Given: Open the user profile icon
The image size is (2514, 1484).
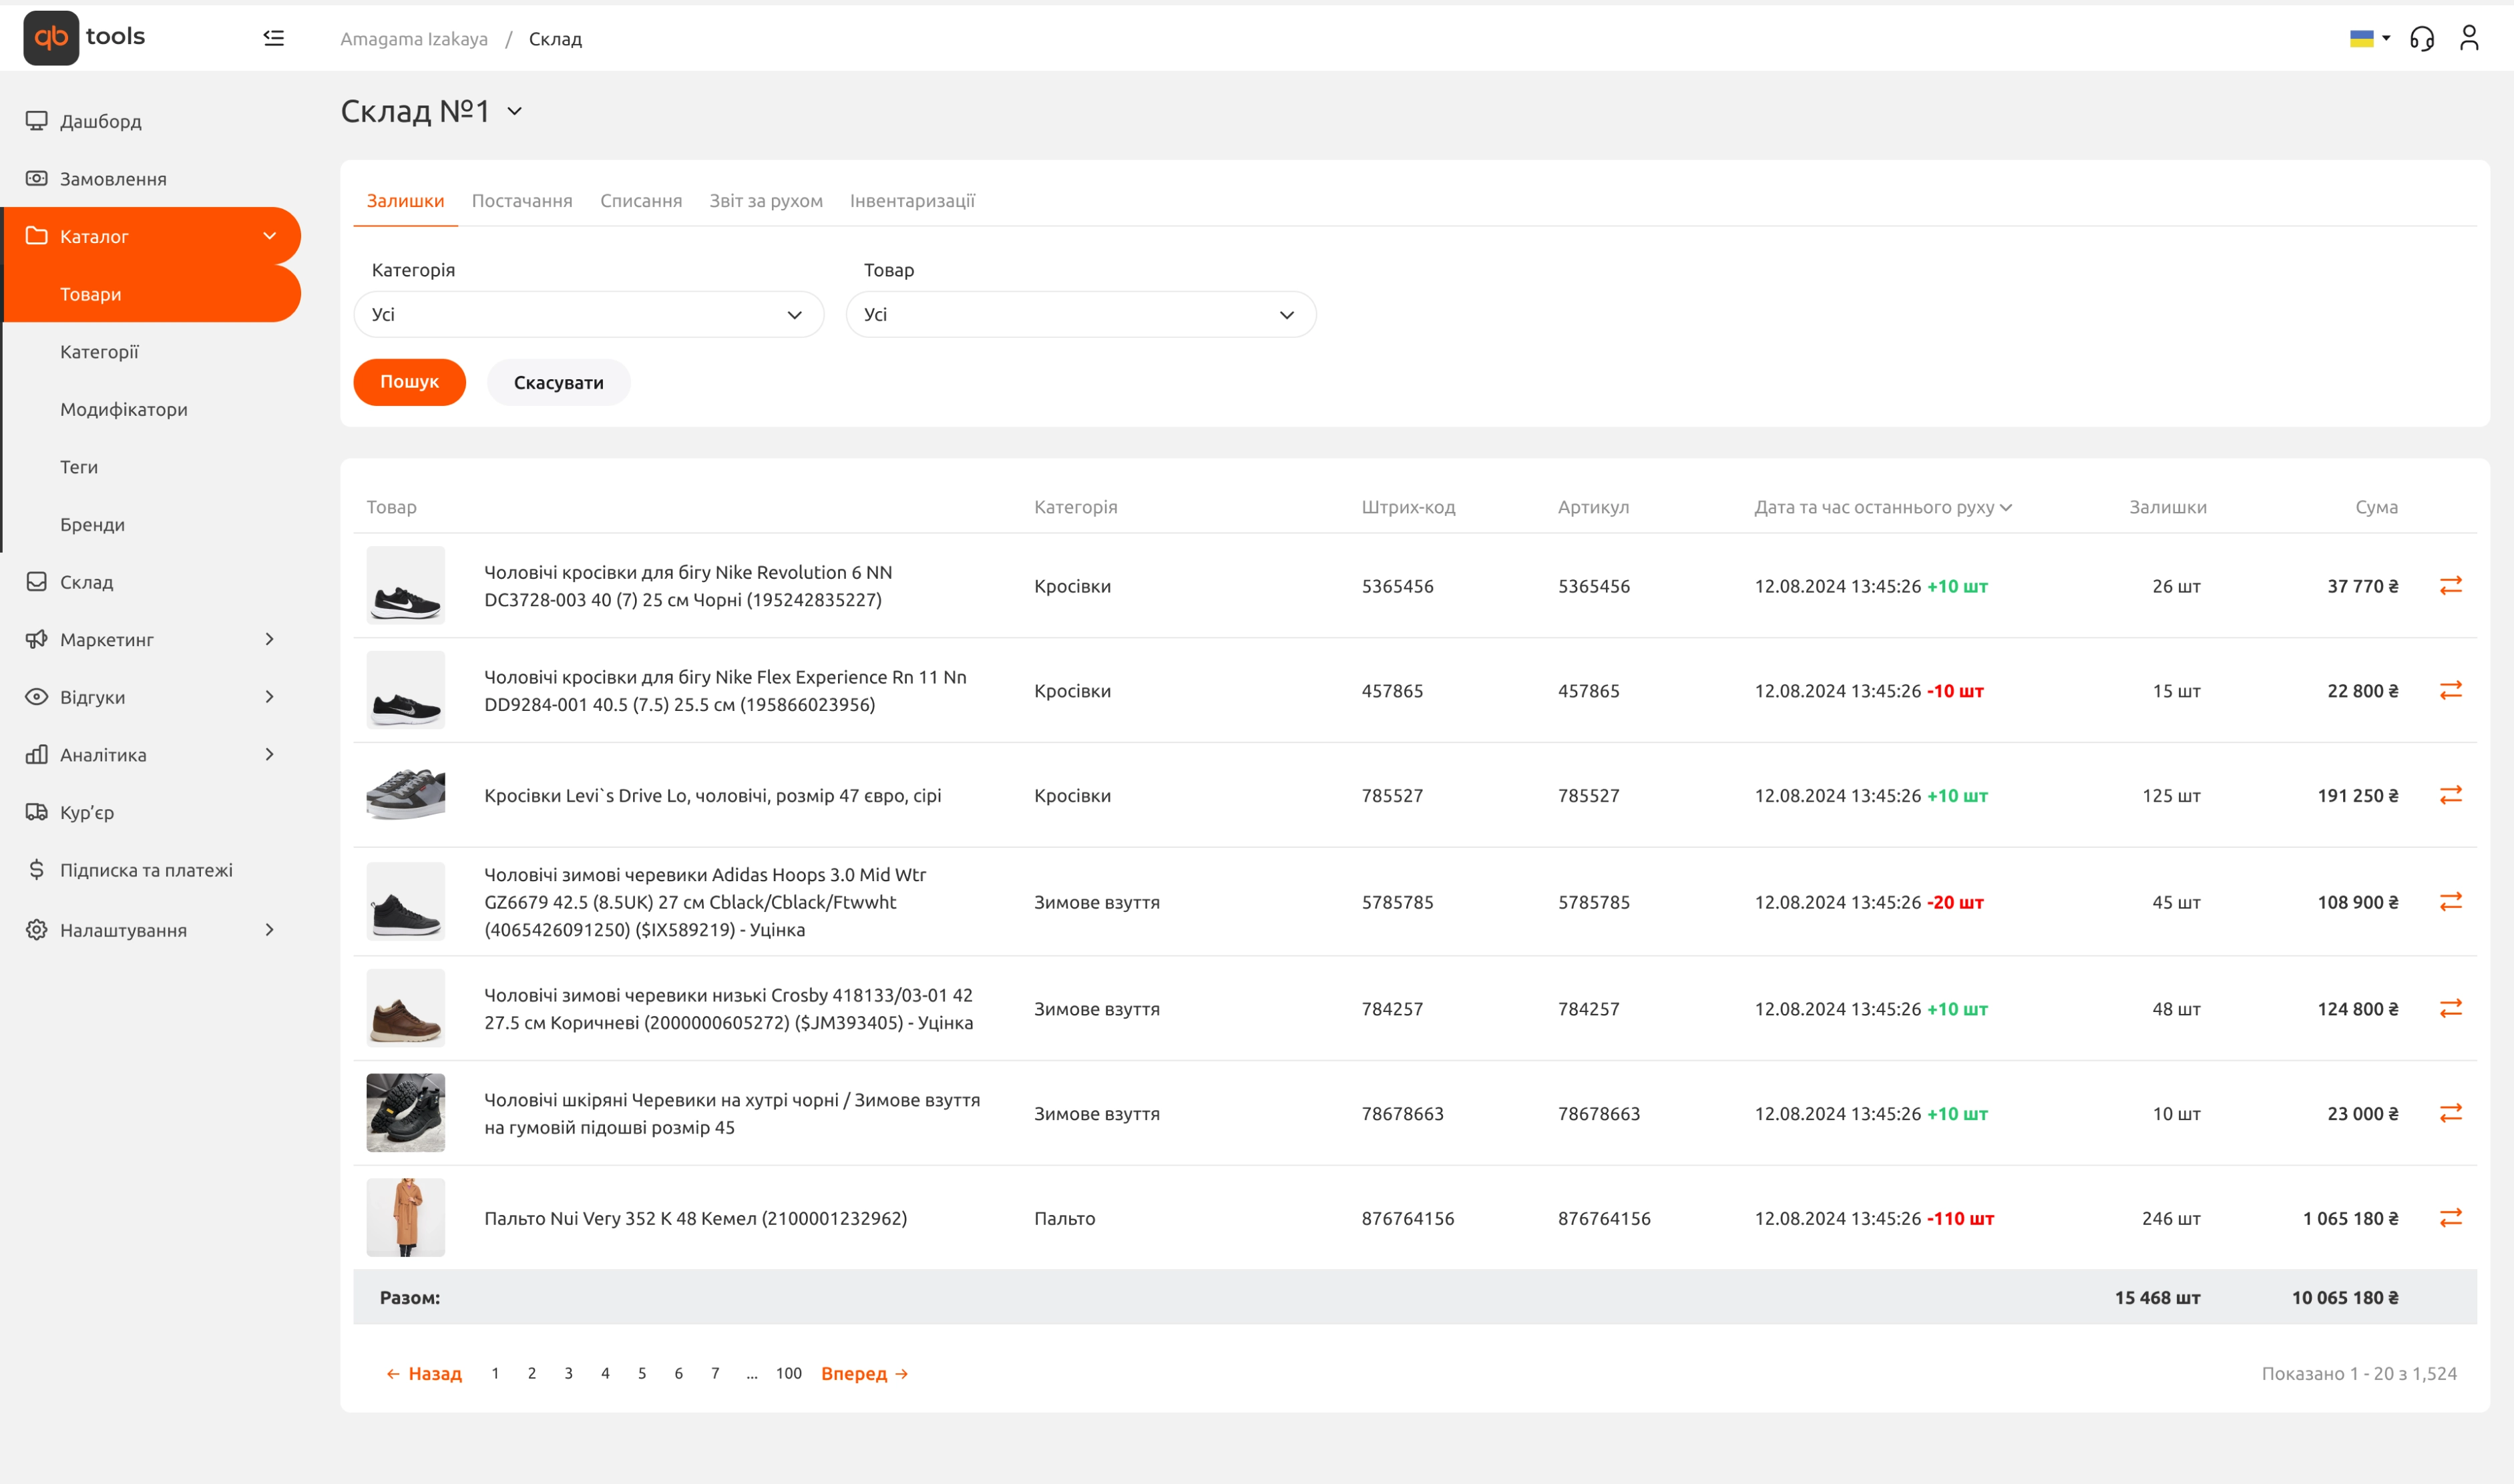Looking at the screenshot, I should tap(2468, 38).
